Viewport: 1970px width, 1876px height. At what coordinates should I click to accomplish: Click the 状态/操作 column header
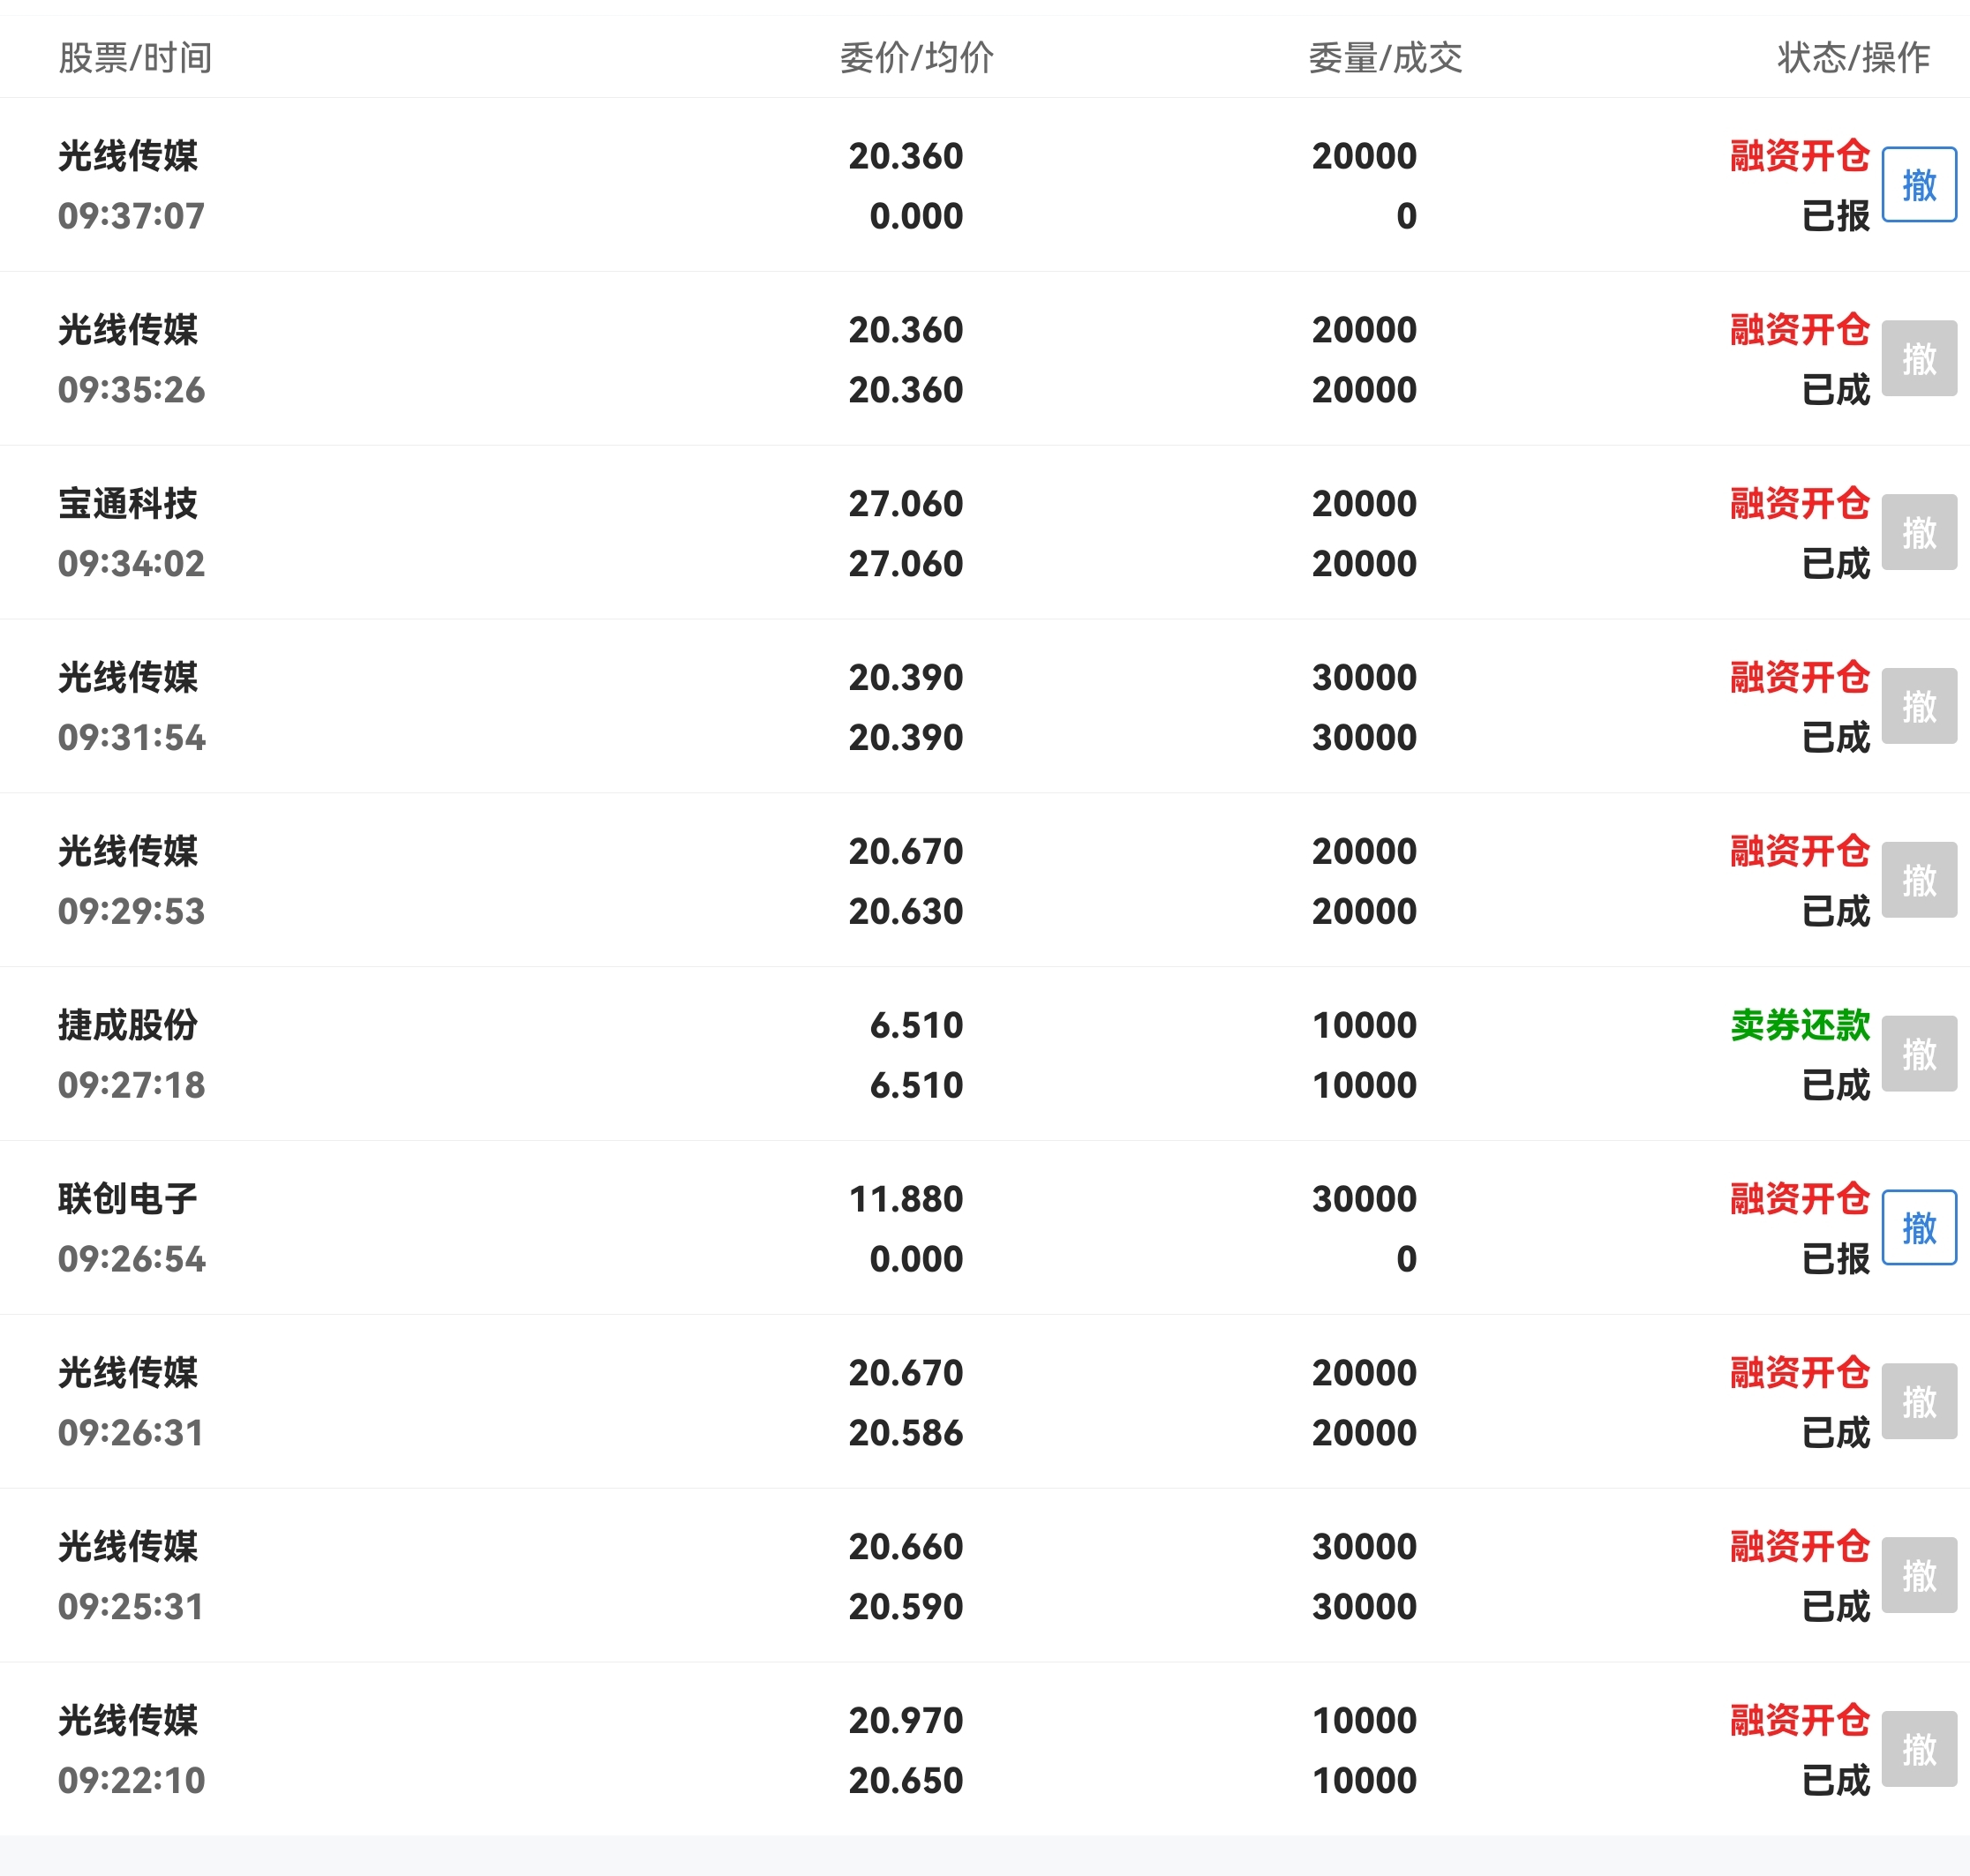point(1853,58)
